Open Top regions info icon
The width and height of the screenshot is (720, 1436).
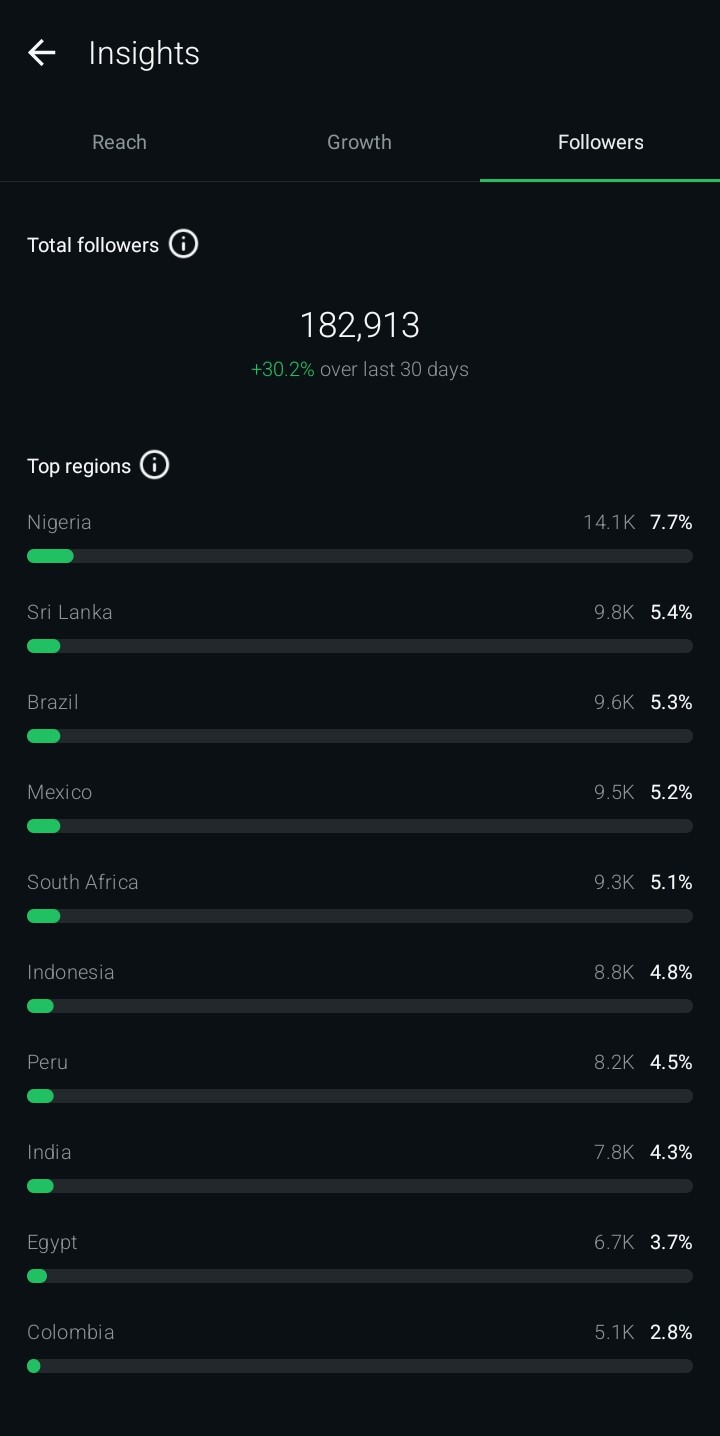154,465
